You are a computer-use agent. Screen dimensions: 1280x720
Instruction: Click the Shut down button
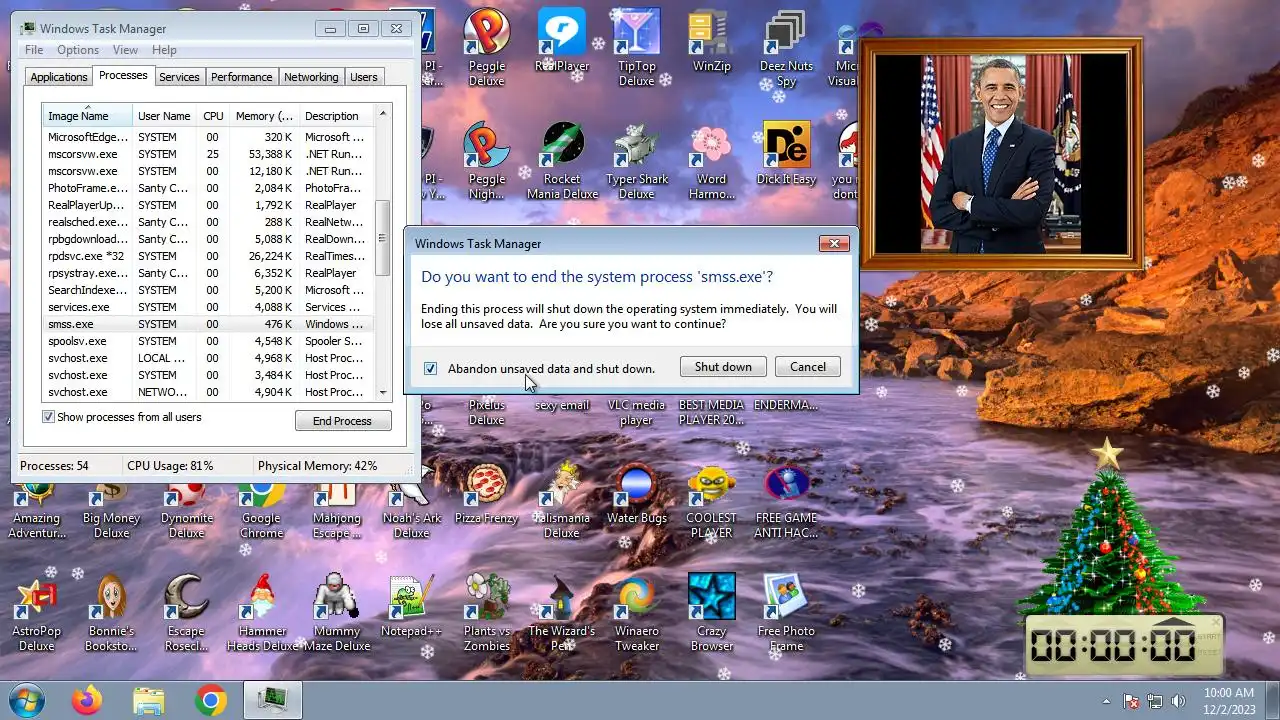[x=723, y=367]
